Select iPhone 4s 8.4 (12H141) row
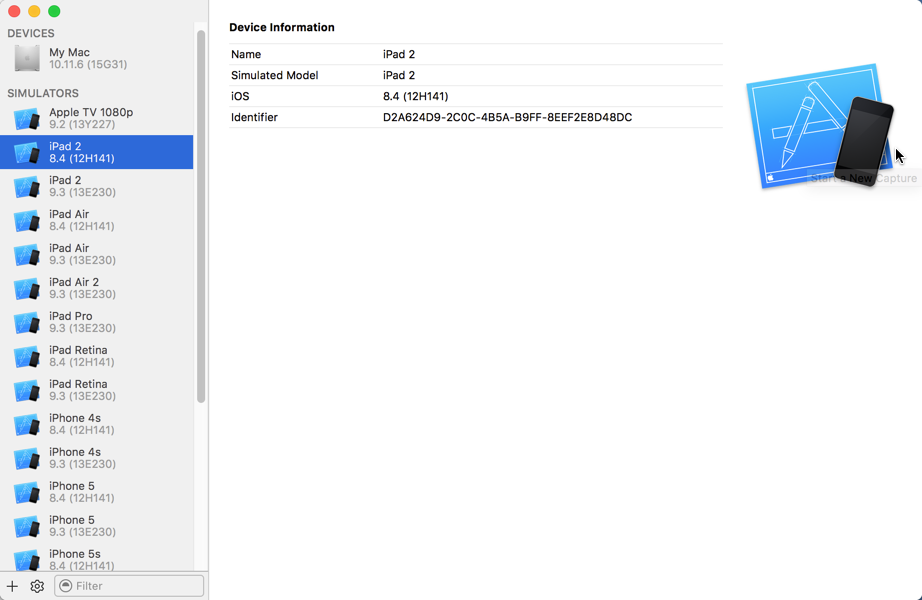Screen dimensions: 922x600 [96, 424]
